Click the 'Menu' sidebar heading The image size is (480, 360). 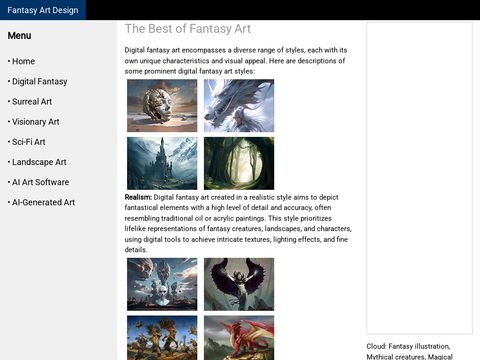19,36
